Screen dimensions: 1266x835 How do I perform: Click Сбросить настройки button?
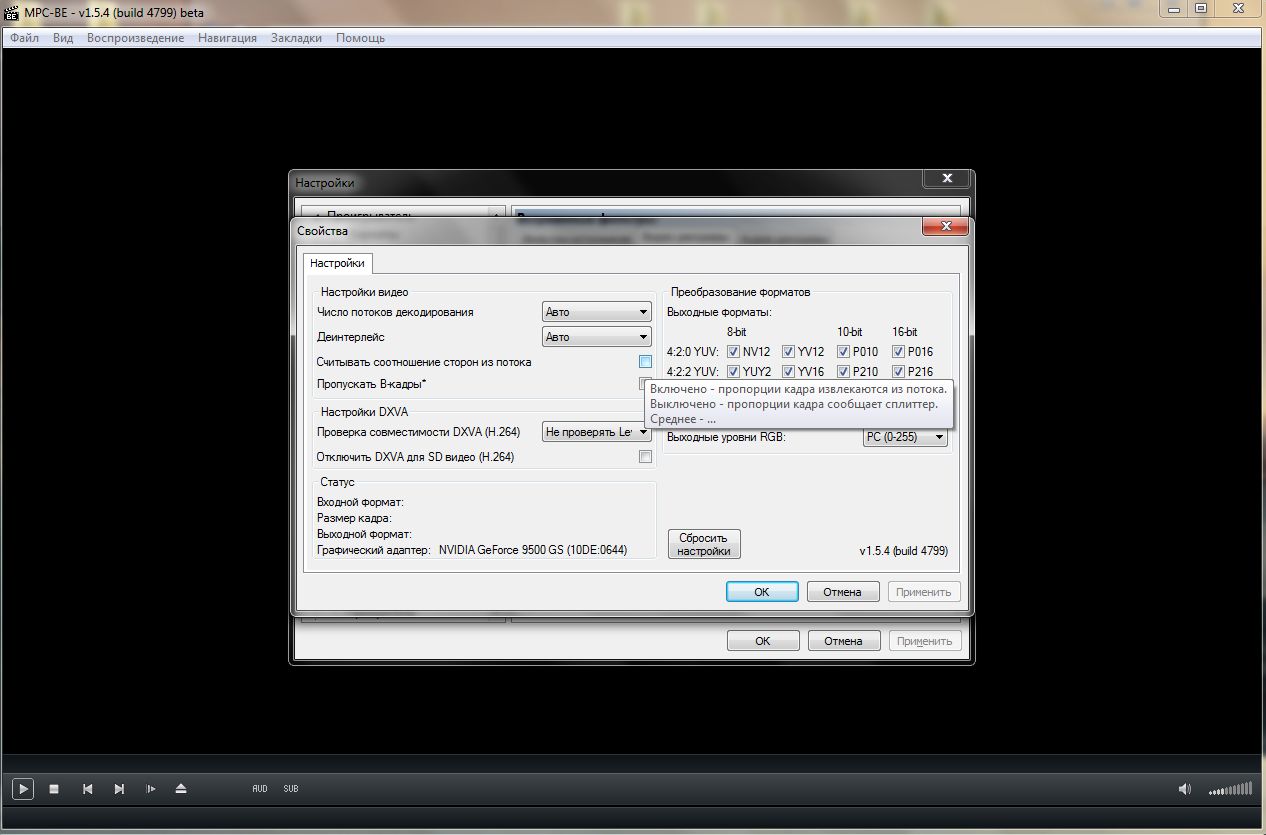pos(704,544)
